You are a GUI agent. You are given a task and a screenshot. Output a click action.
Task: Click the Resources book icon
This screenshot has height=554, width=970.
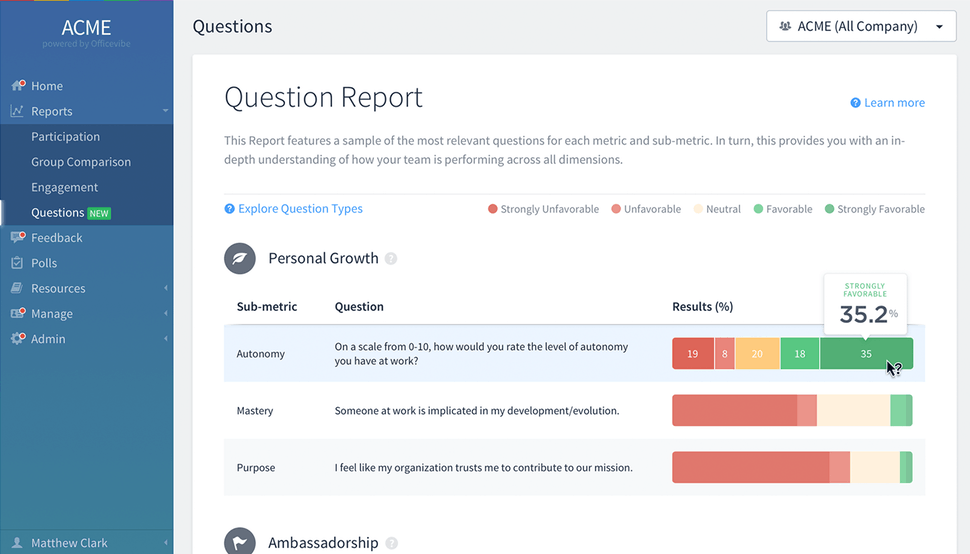pos(17,288)
